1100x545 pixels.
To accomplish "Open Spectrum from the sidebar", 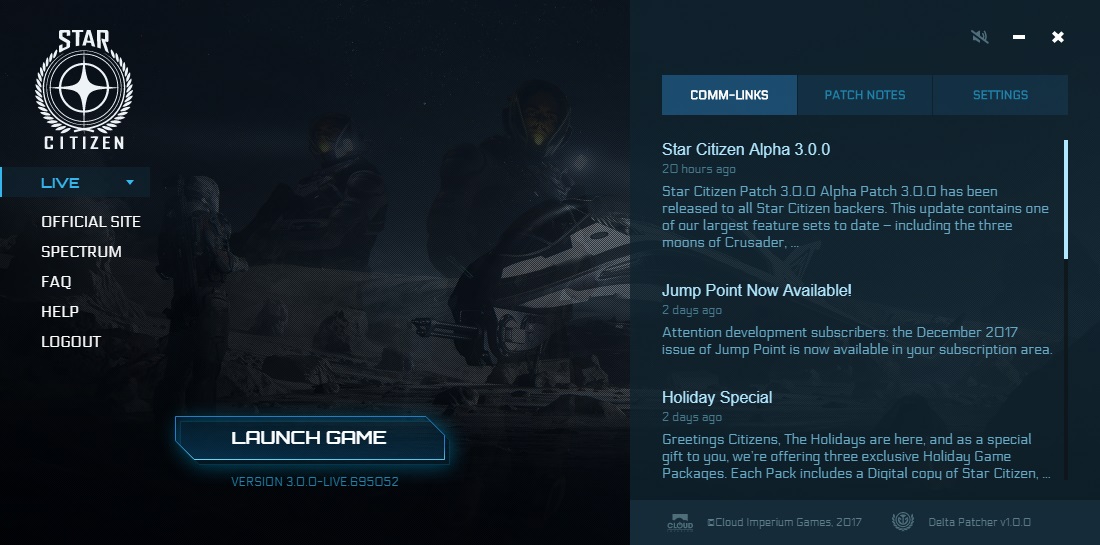I will pos(81,251).
